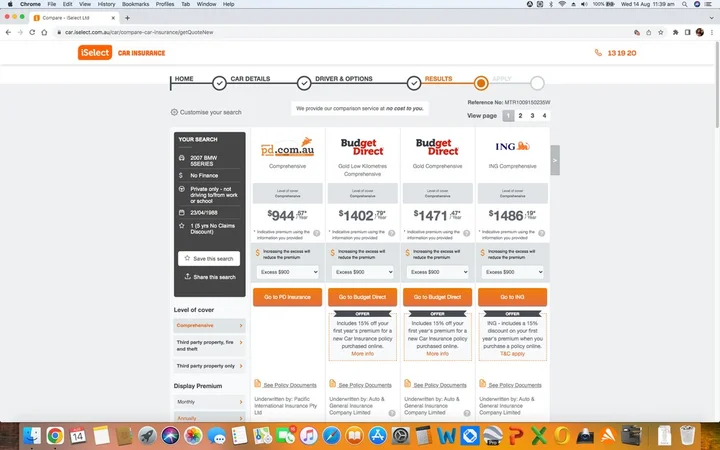Click Share this search
The height and width of the screenshot is (450, 720).
(210, 277)
